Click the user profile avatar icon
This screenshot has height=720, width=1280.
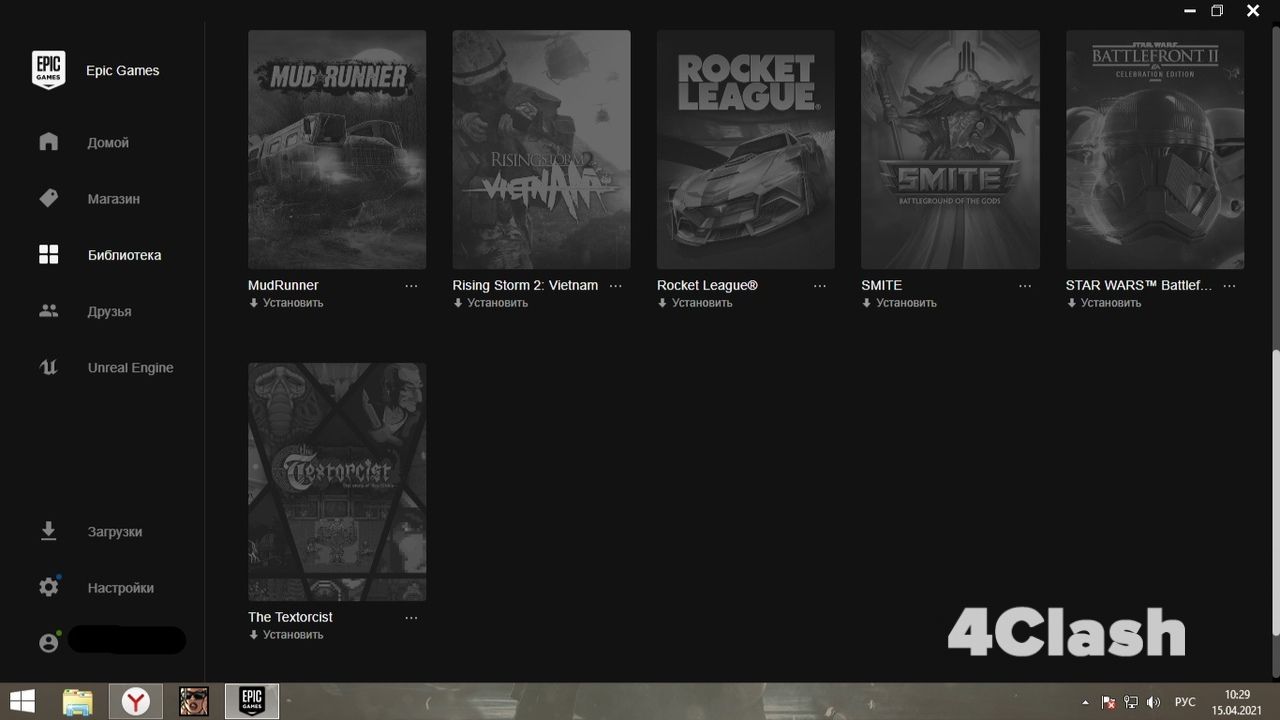pyautogui.click(x=48, y=643)
